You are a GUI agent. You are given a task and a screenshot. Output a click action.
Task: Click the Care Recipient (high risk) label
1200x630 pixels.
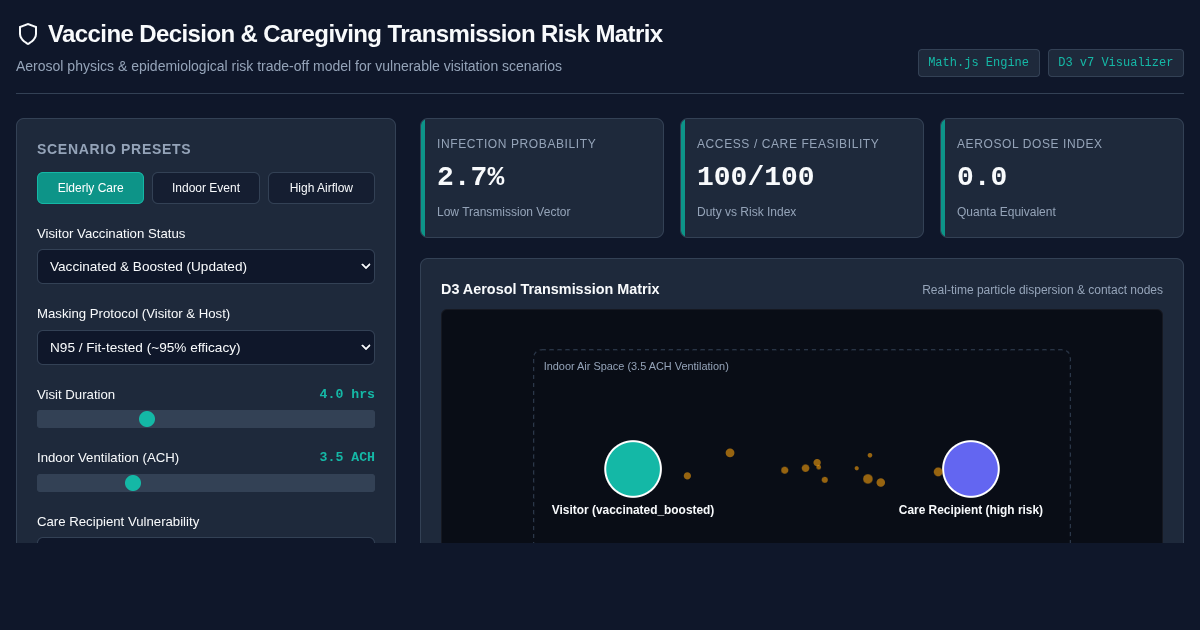(x=971, y=510)
